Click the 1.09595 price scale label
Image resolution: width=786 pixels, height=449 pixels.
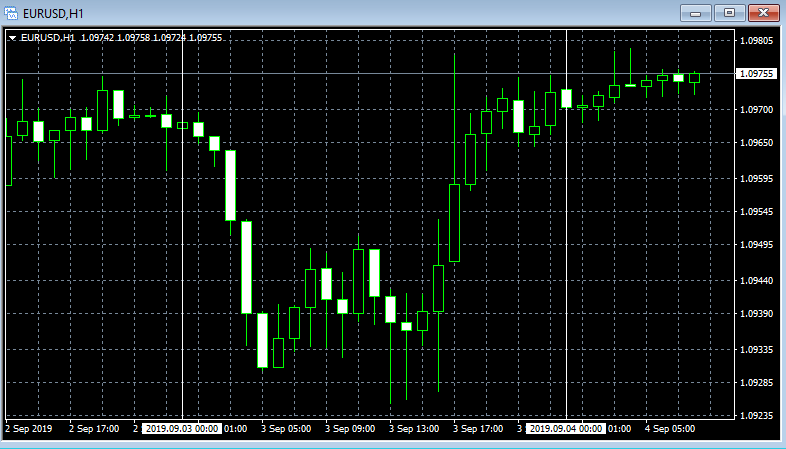[x=756, y=178]
